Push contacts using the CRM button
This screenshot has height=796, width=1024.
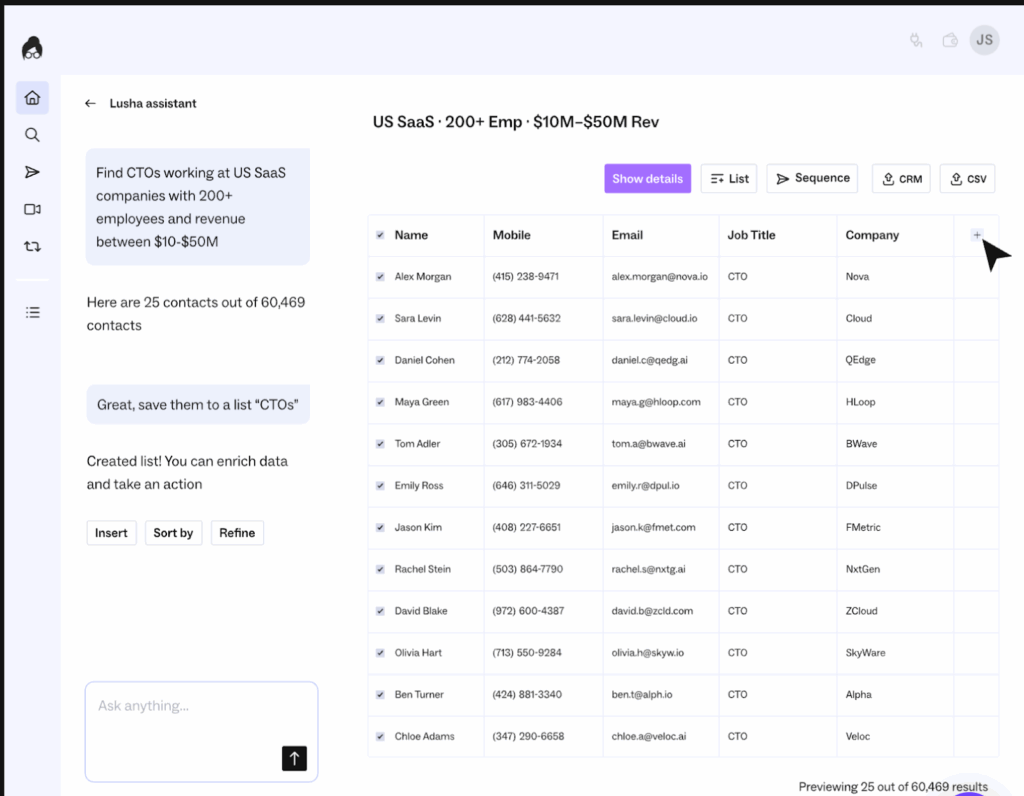(x=901, y=179)
